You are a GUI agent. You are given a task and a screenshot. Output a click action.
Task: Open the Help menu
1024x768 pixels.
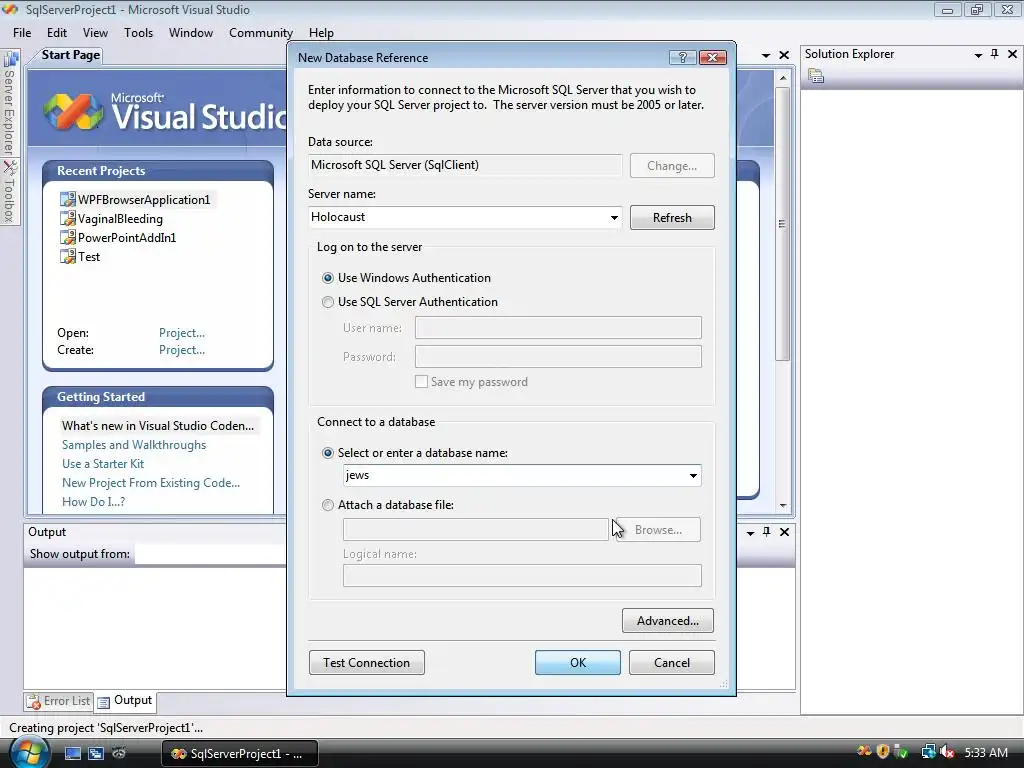(321, 33)
